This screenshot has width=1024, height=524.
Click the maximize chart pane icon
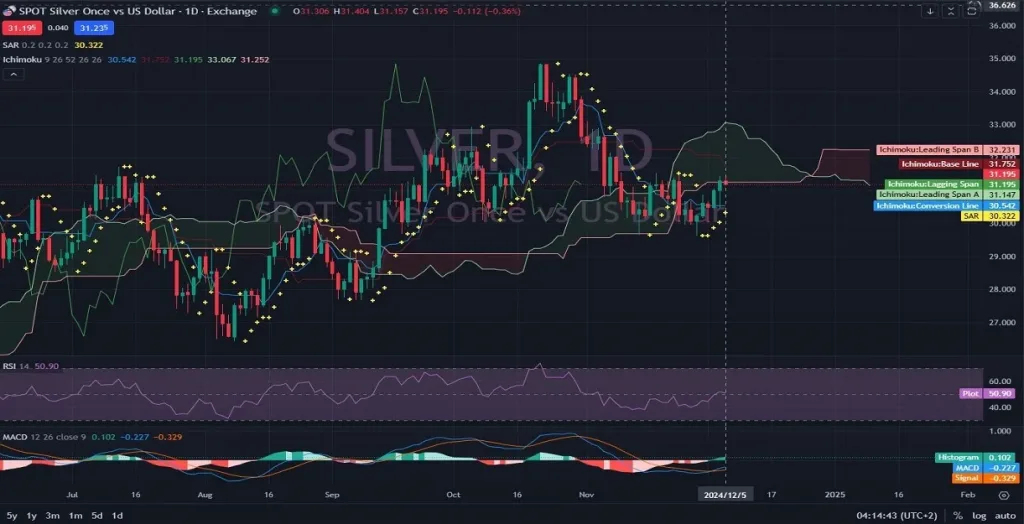[x=972, y=11]
